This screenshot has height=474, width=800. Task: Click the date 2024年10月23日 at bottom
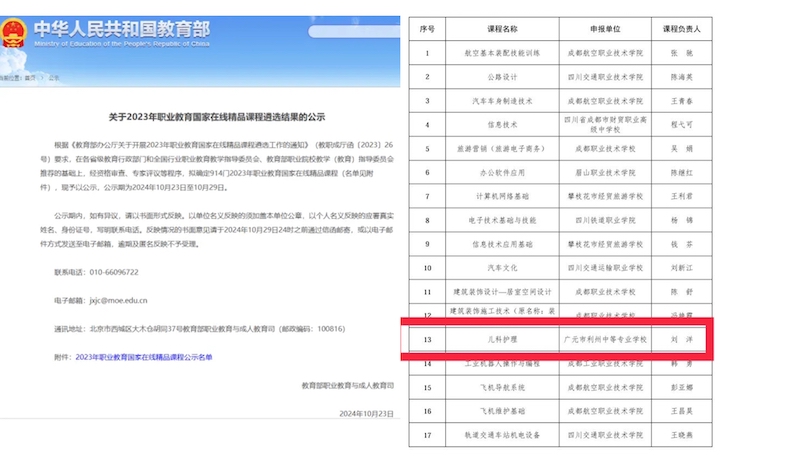coord(367,412)
